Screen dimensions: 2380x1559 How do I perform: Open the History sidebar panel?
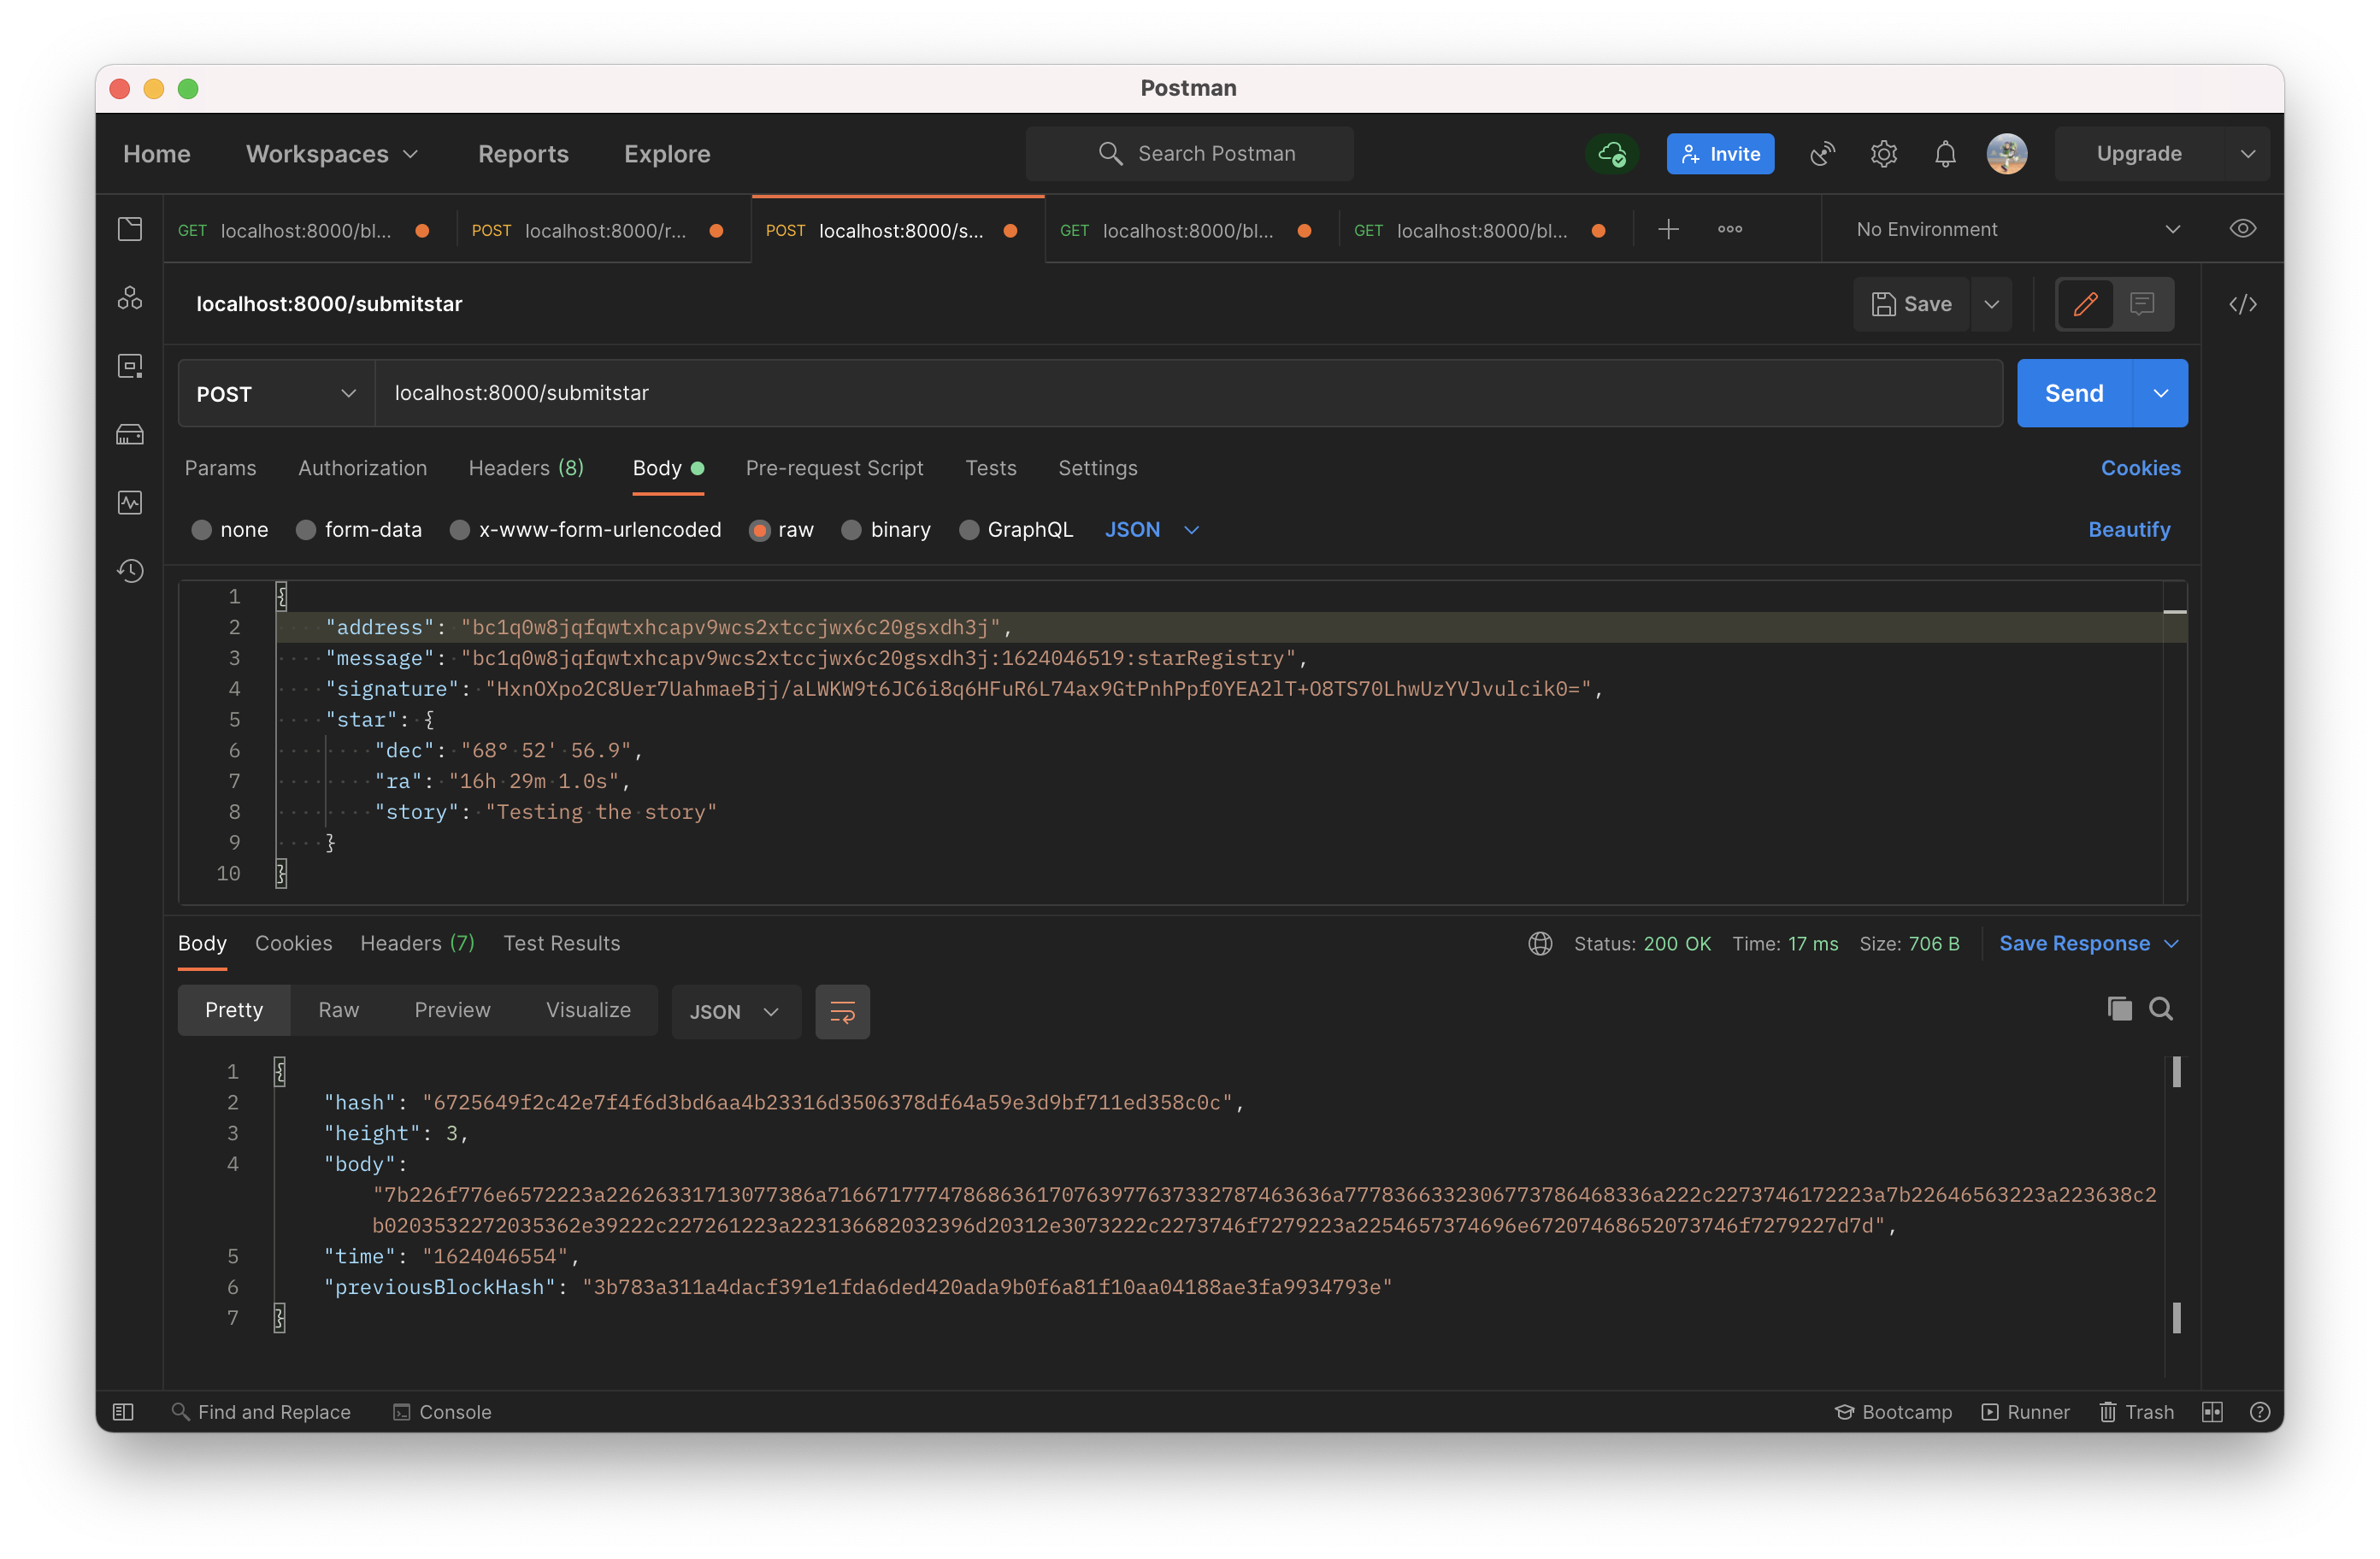pos(130,570)
